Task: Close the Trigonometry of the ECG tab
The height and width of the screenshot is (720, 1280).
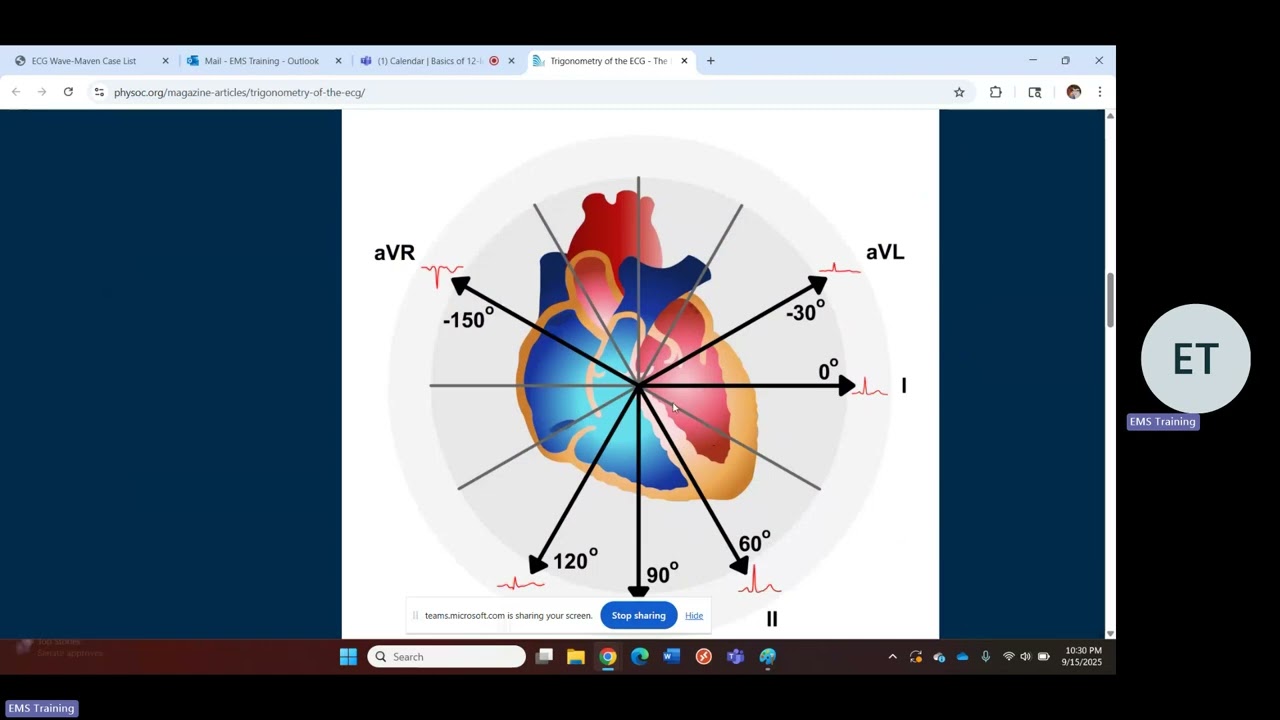Action: pyautogui.click(x=684, y=61)
